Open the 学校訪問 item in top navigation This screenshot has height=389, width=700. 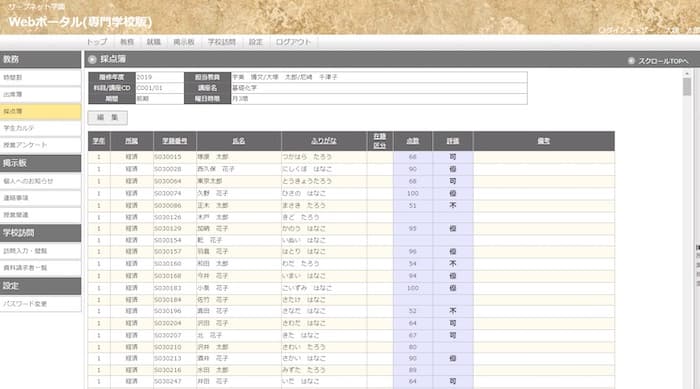click(221, 42)
